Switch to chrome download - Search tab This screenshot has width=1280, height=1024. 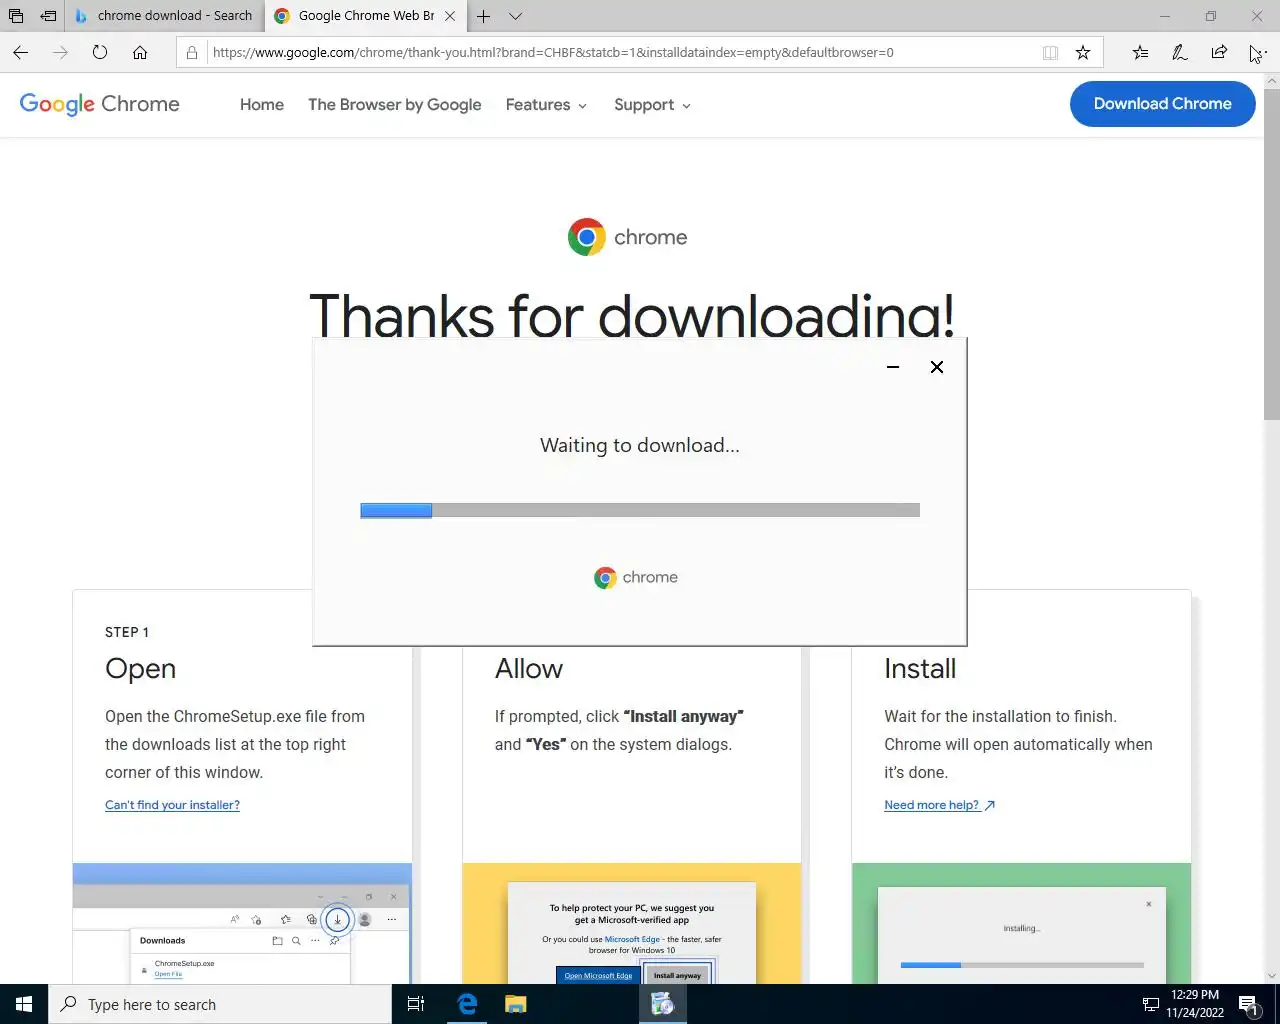[x=164, y=16]
